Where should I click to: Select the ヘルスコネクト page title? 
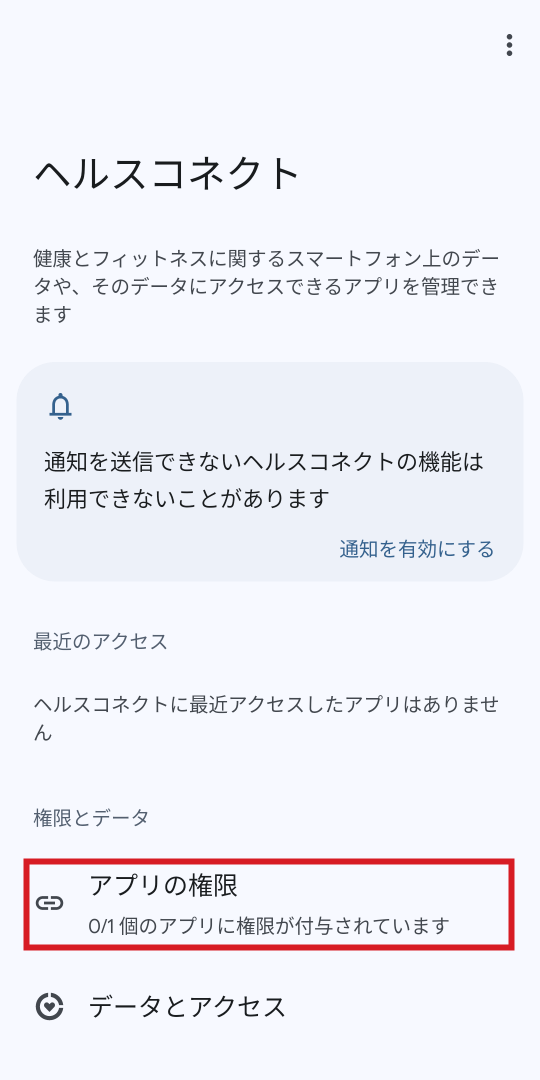pyautogui.click(x=167, y=174)
